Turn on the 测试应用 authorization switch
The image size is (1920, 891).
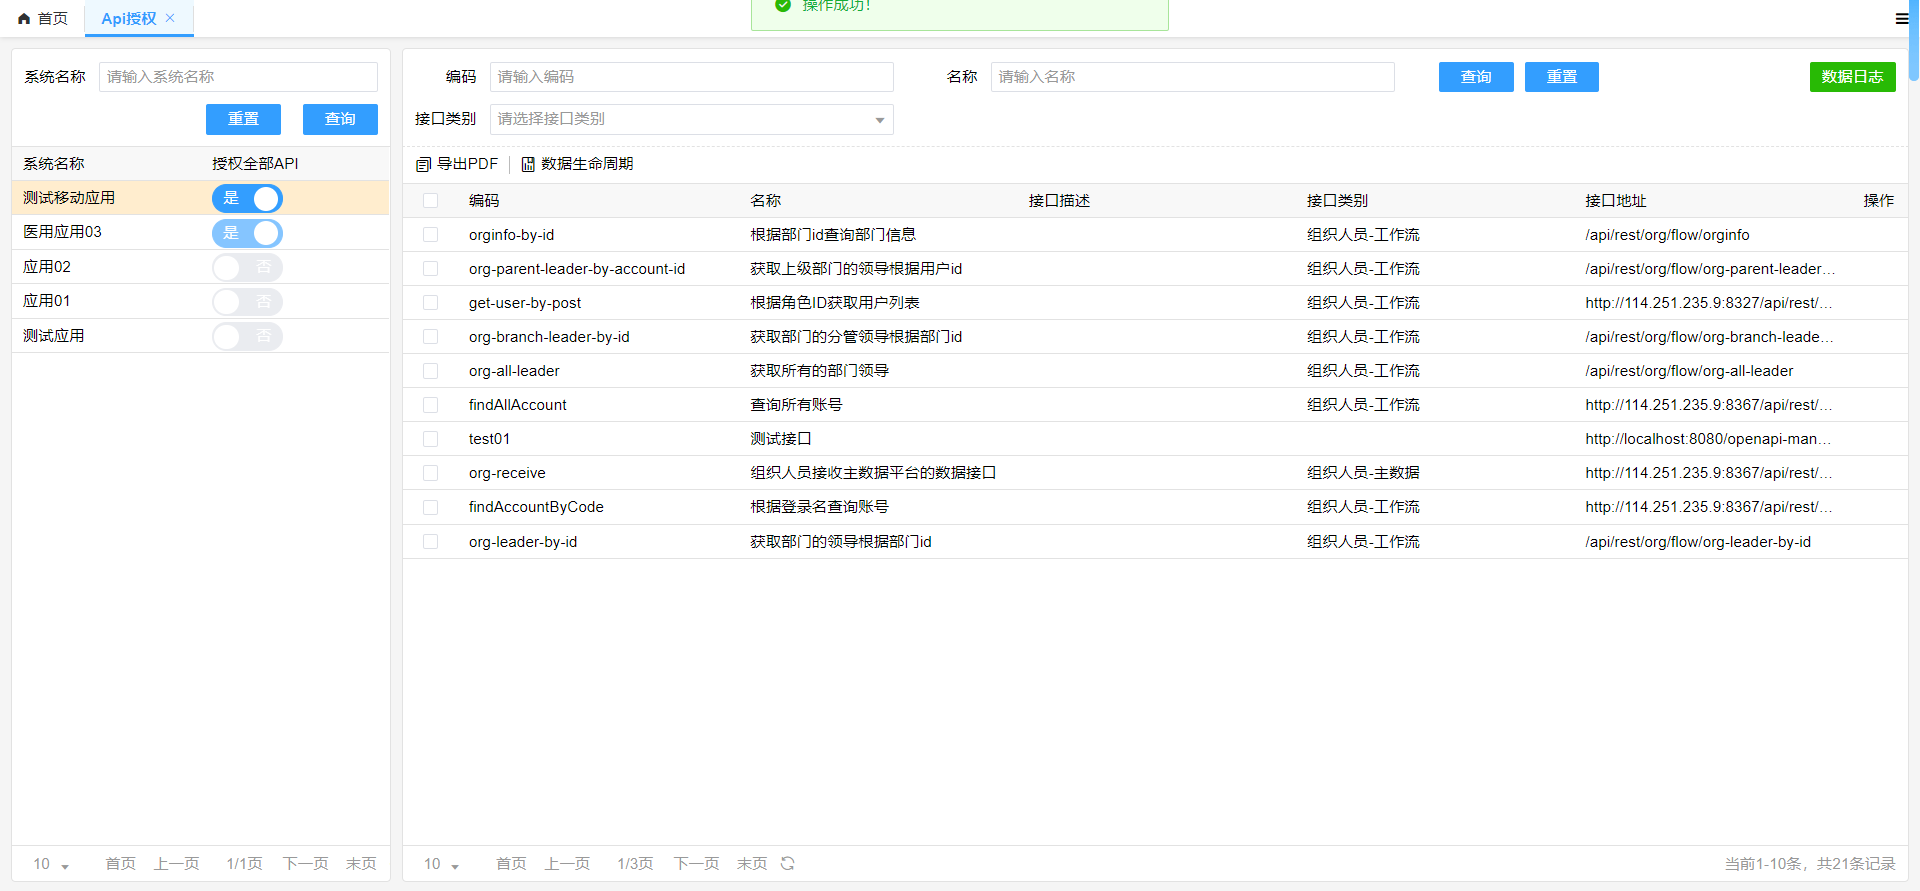tap(247, 336)
